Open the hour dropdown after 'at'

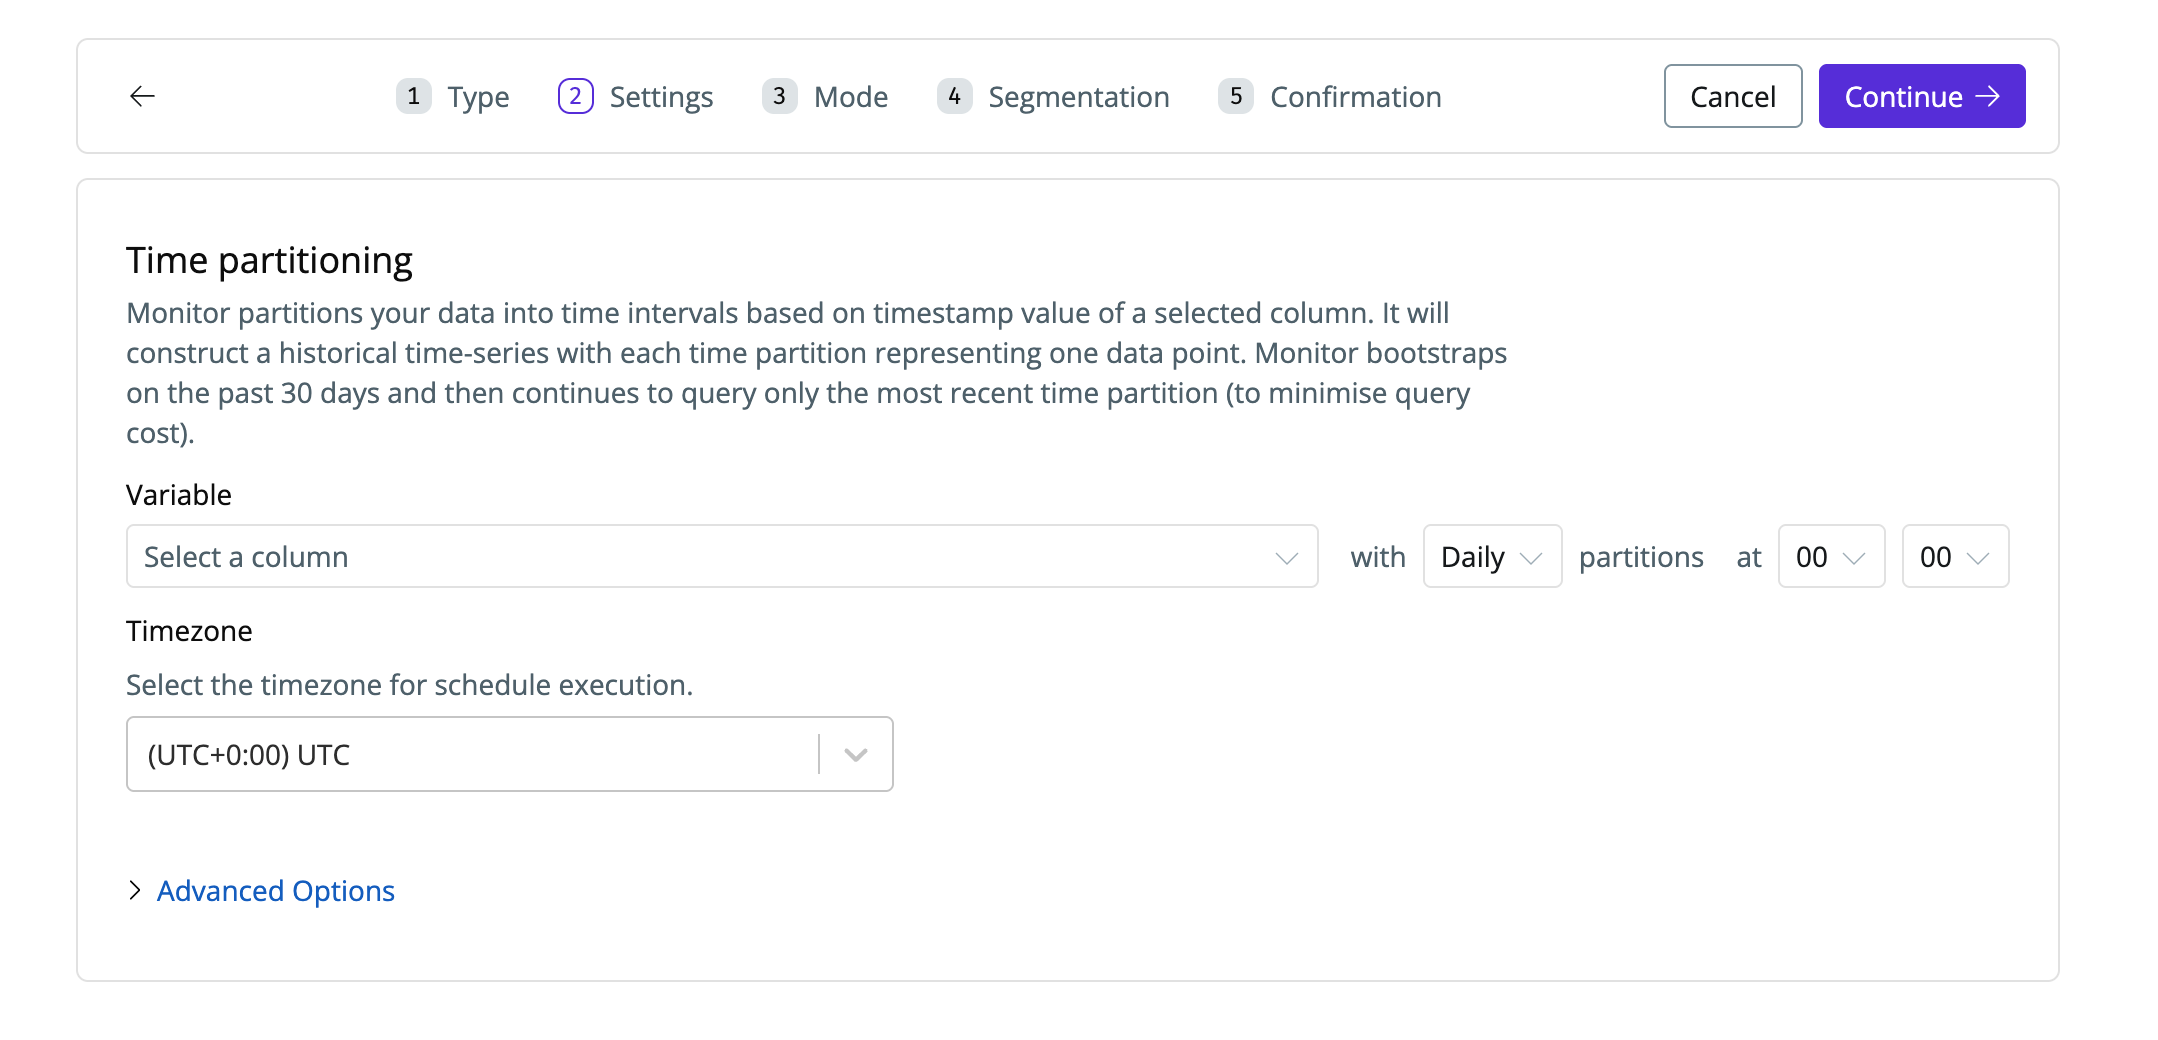pos(1830,557)
